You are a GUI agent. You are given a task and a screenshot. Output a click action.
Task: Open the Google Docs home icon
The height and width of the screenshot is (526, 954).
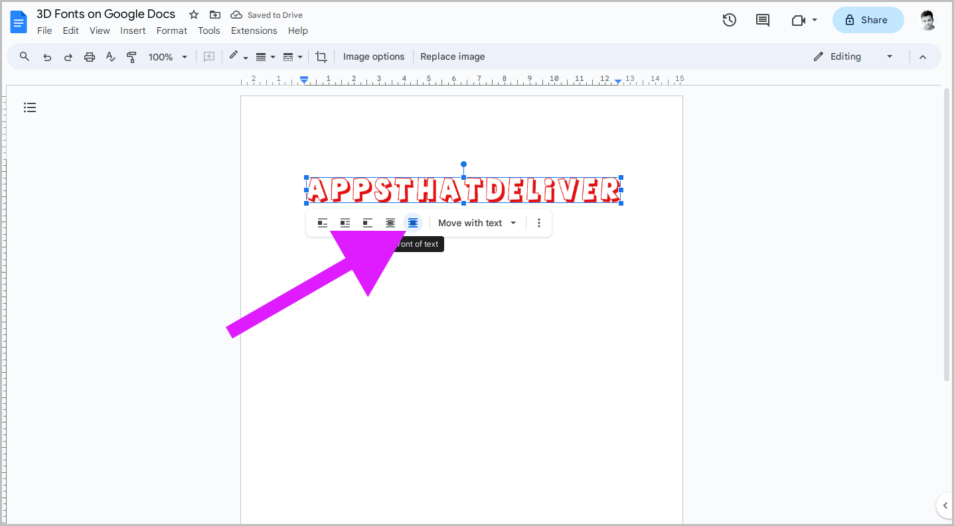19,22
